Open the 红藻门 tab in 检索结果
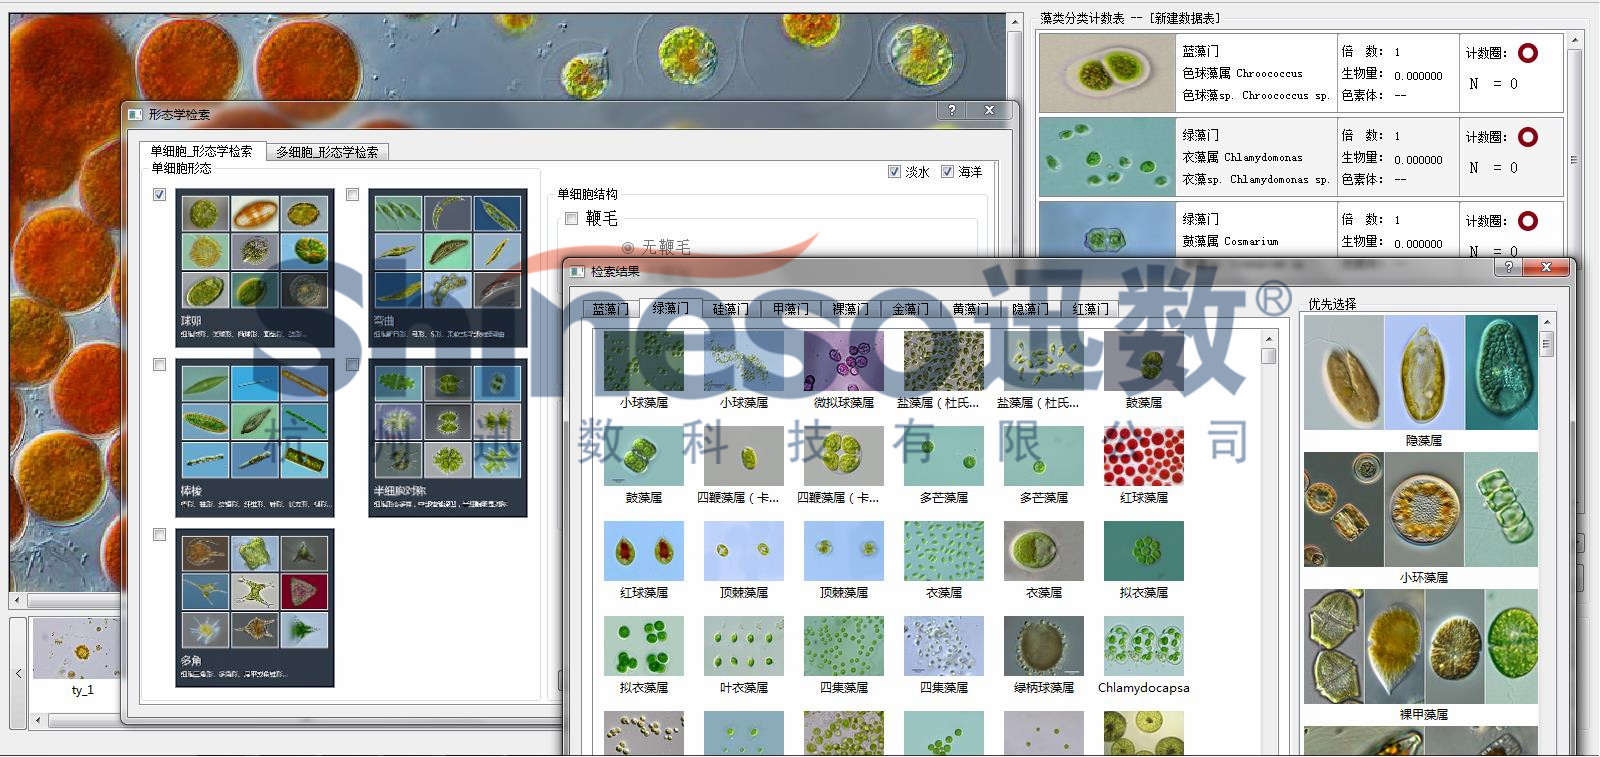This screenshot has height=757, width=1600. coord(1091,309)
